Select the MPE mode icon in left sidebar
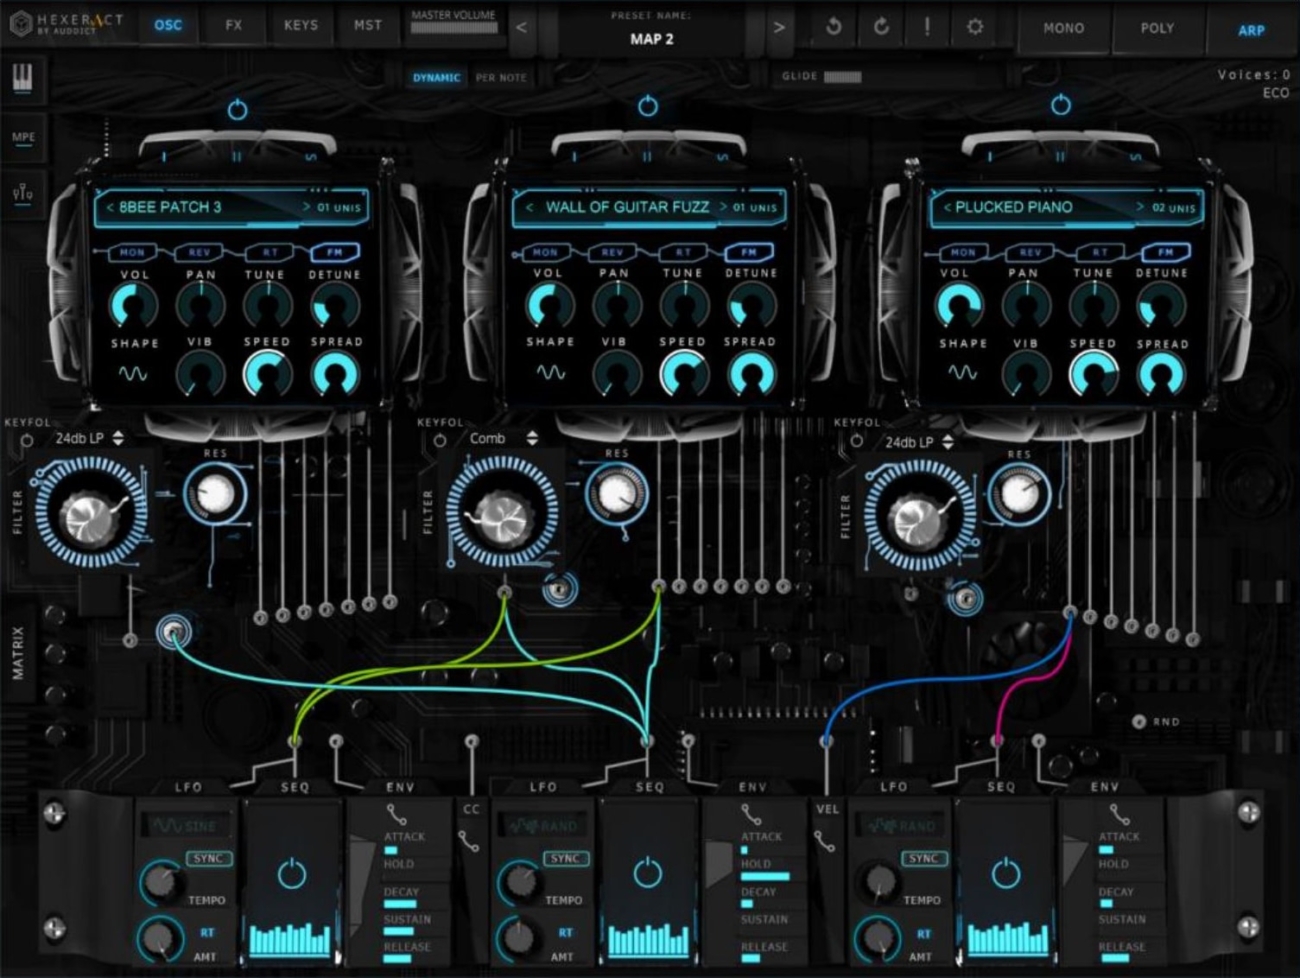Viewport: 1300px width, 978px height. (22, 137)
